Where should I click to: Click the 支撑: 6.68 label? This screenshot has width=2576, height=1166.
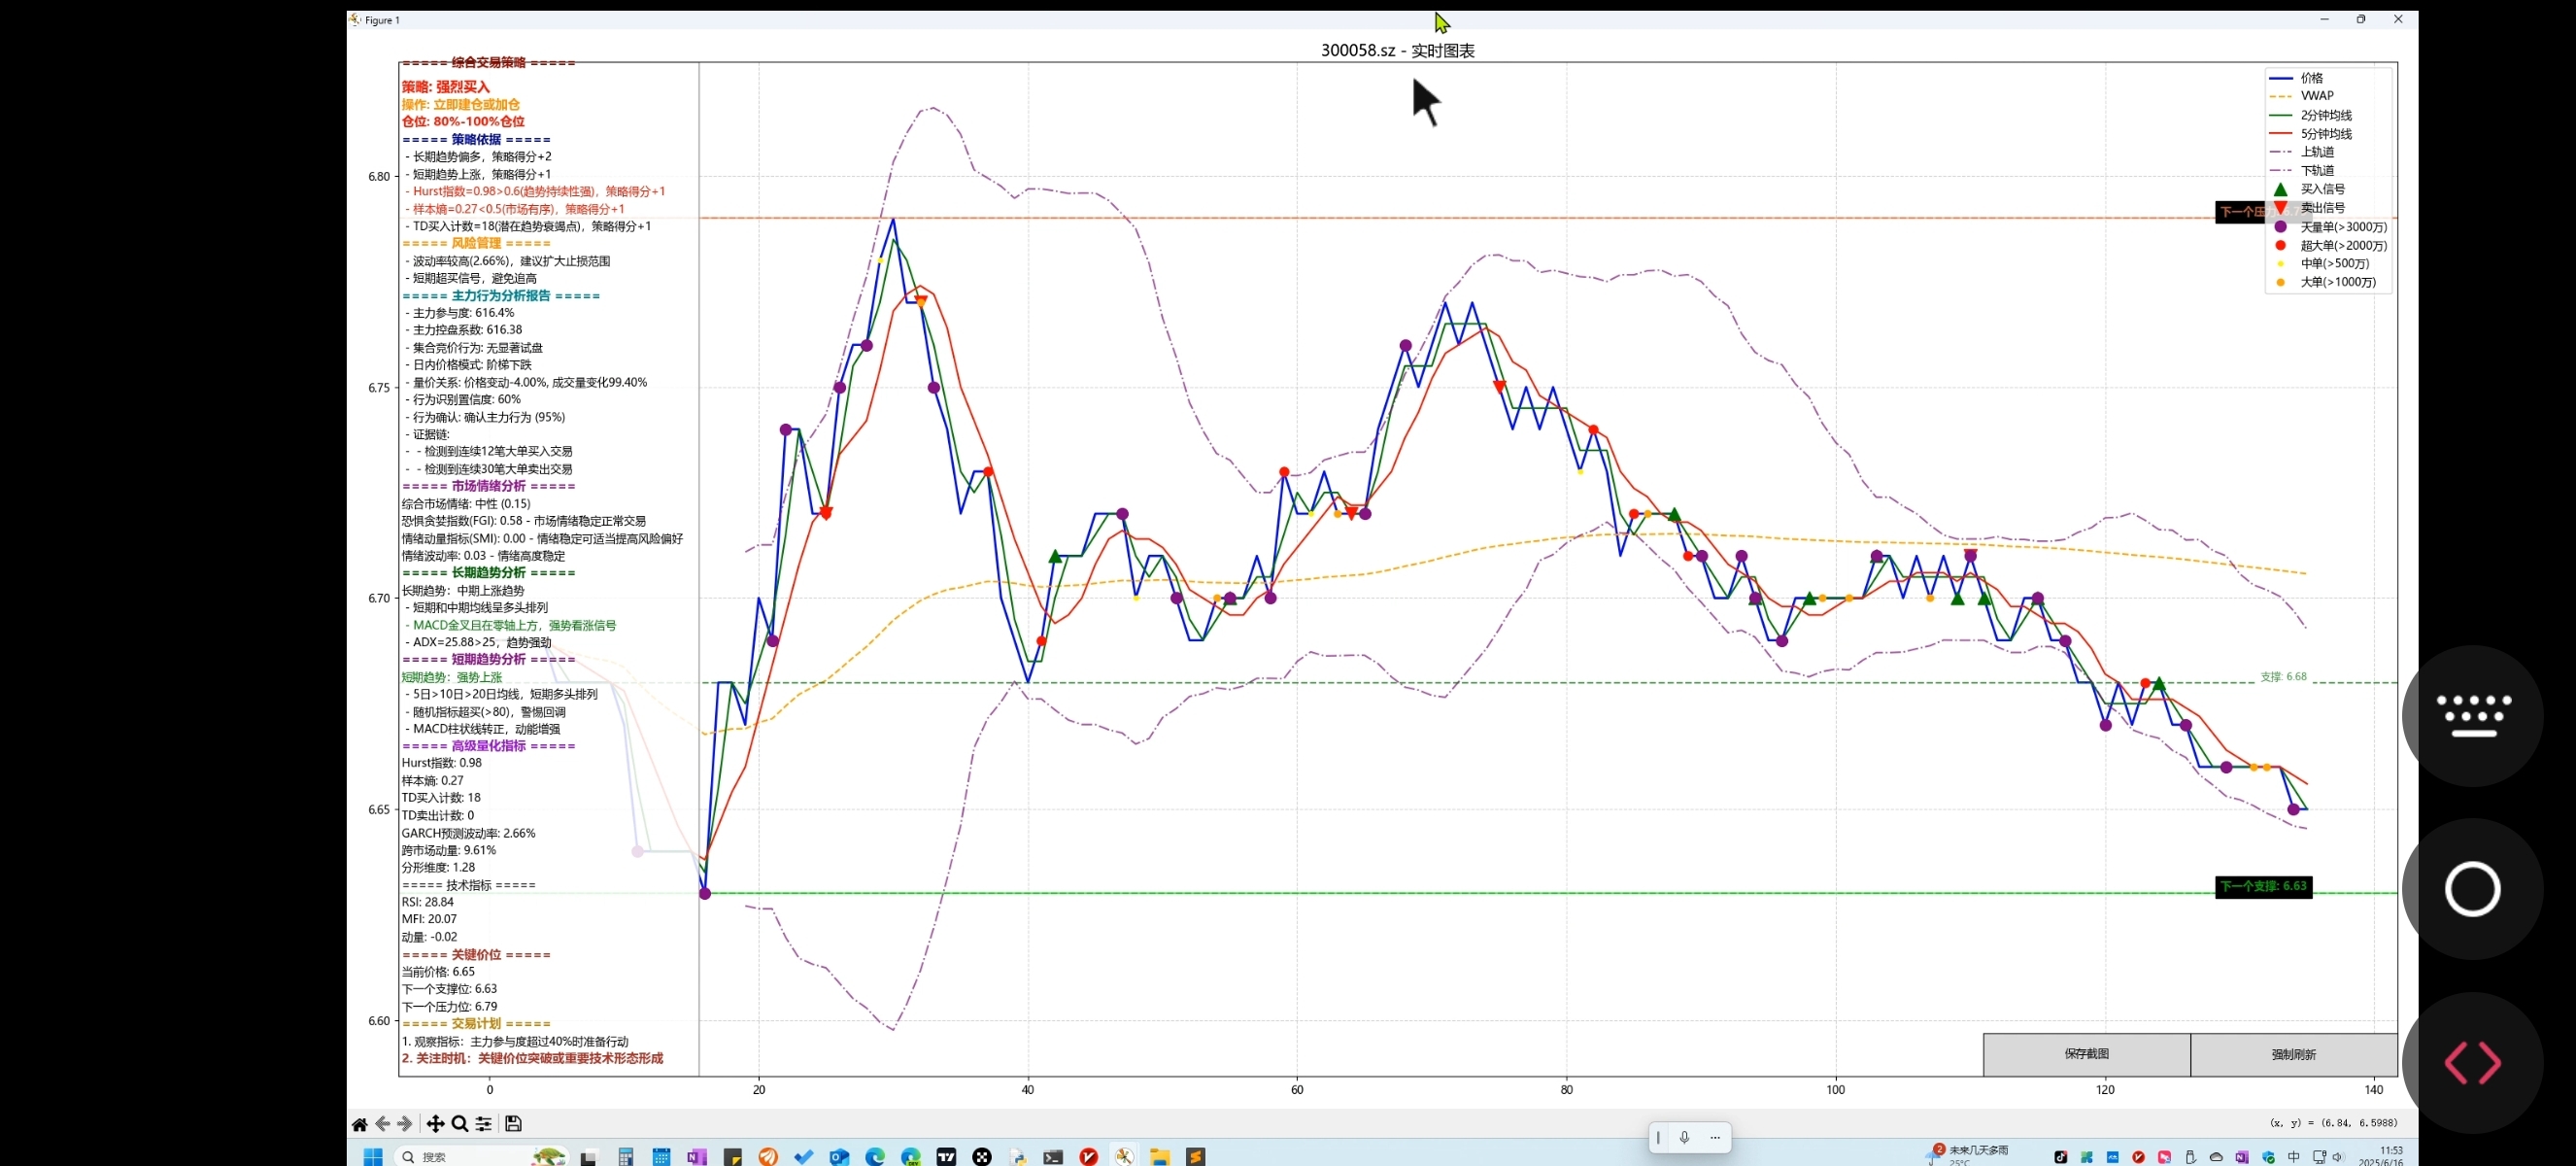2283,677
